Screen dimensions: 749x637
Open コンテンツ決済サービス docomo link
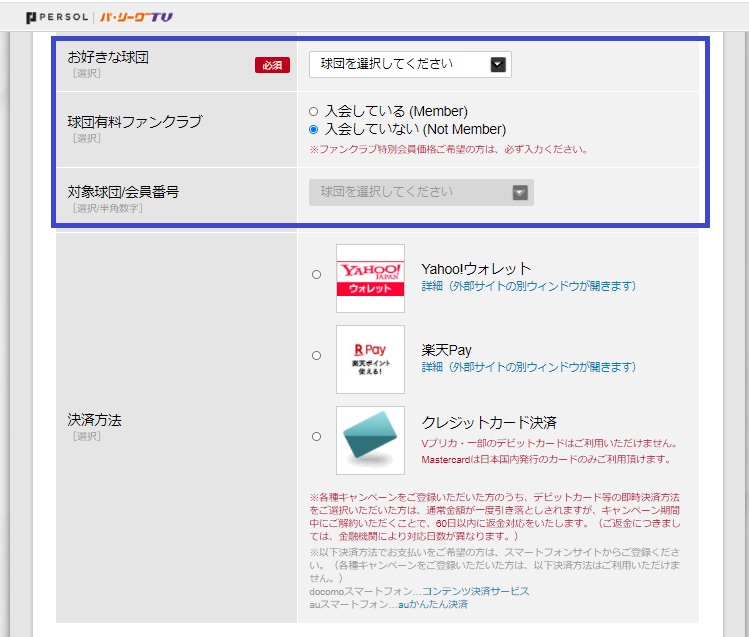(x=475, y=591)
